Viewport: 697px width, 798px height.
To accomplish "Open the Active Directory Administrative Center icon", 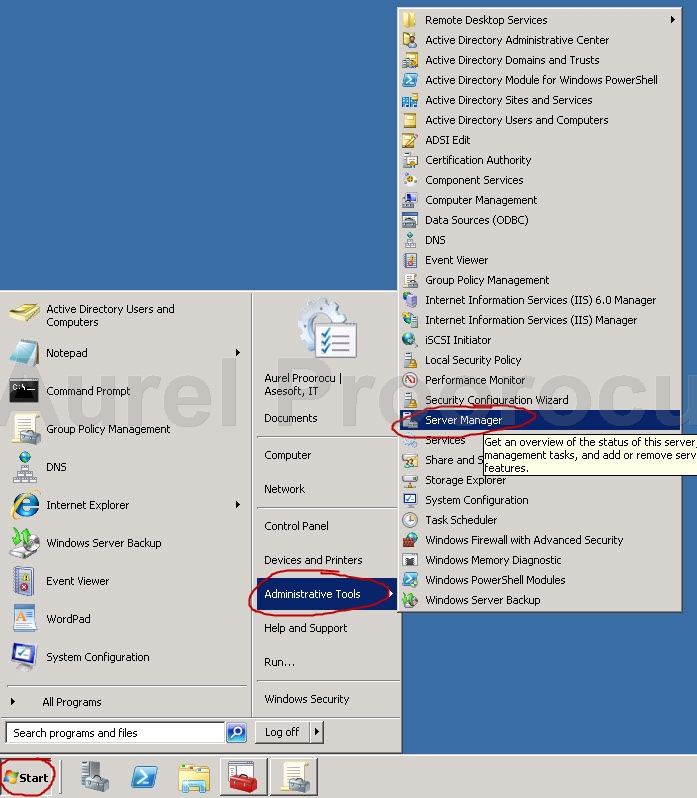I will [x=410, y=40].
